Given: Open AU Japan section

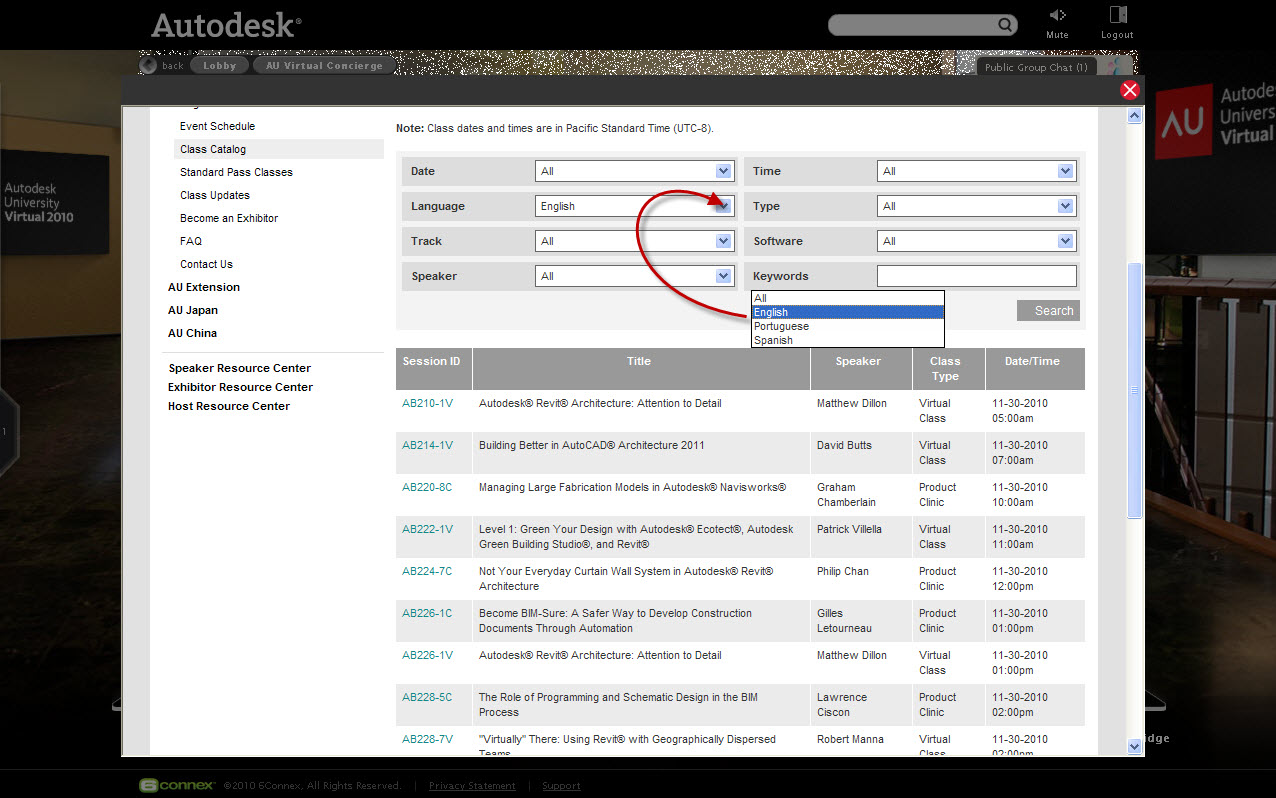Looking at the screenshot, I should [x=193, y=310].
